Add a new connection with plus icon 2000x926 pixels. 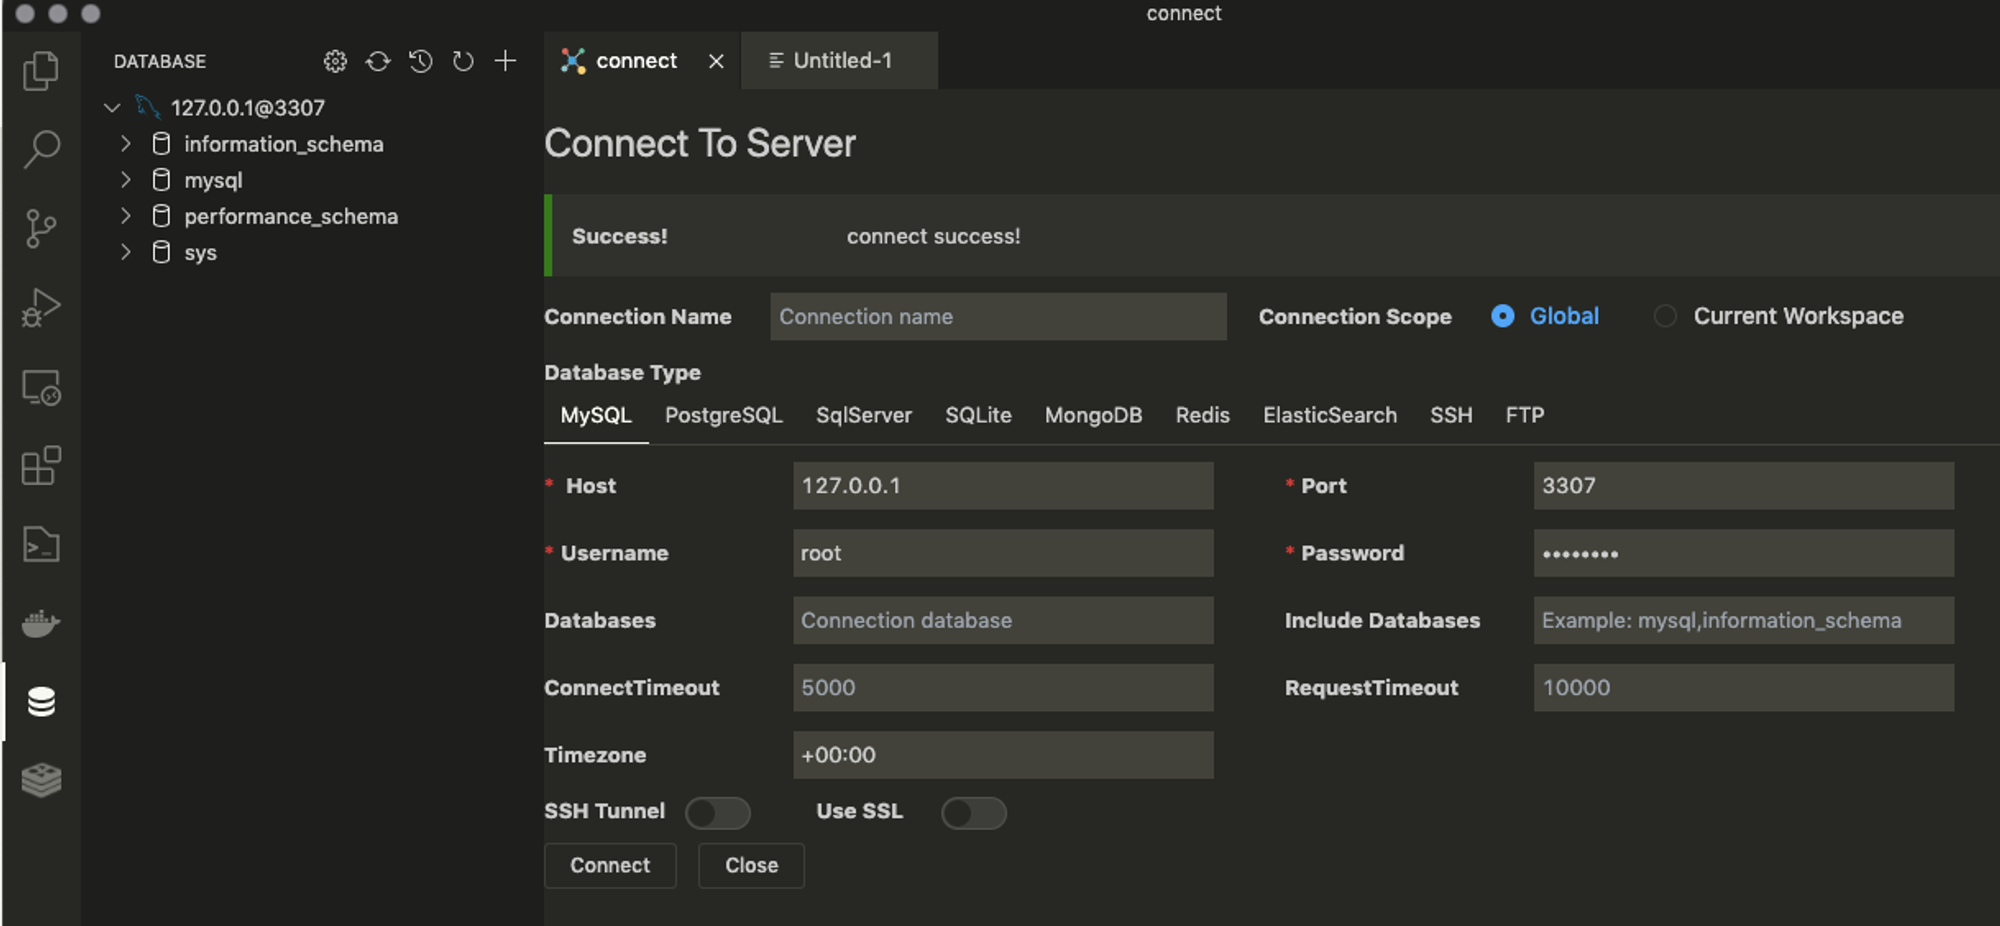point(505,61)
